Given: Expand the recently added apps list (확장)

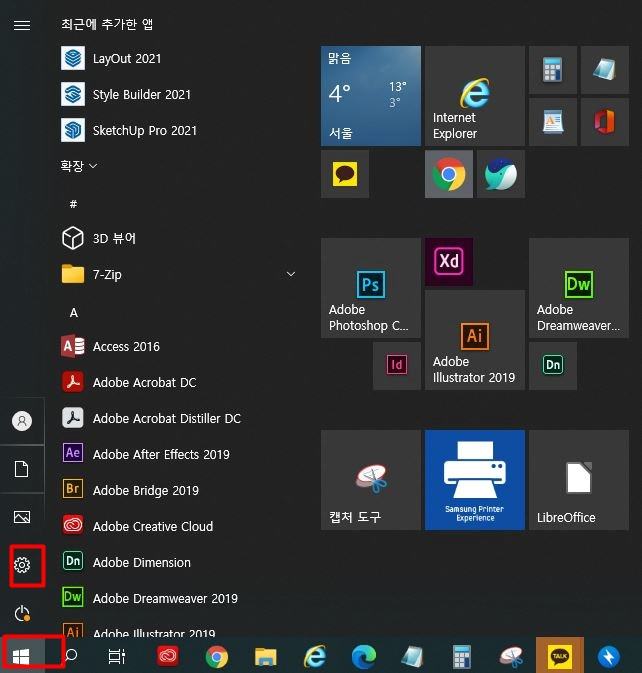Looking at the screenshot, I should [79, 166].
